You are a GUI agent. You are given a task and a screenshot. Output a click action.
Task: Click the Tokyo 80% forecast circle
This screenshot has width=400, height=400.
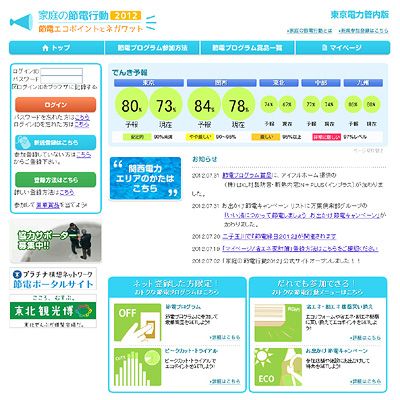131,105
